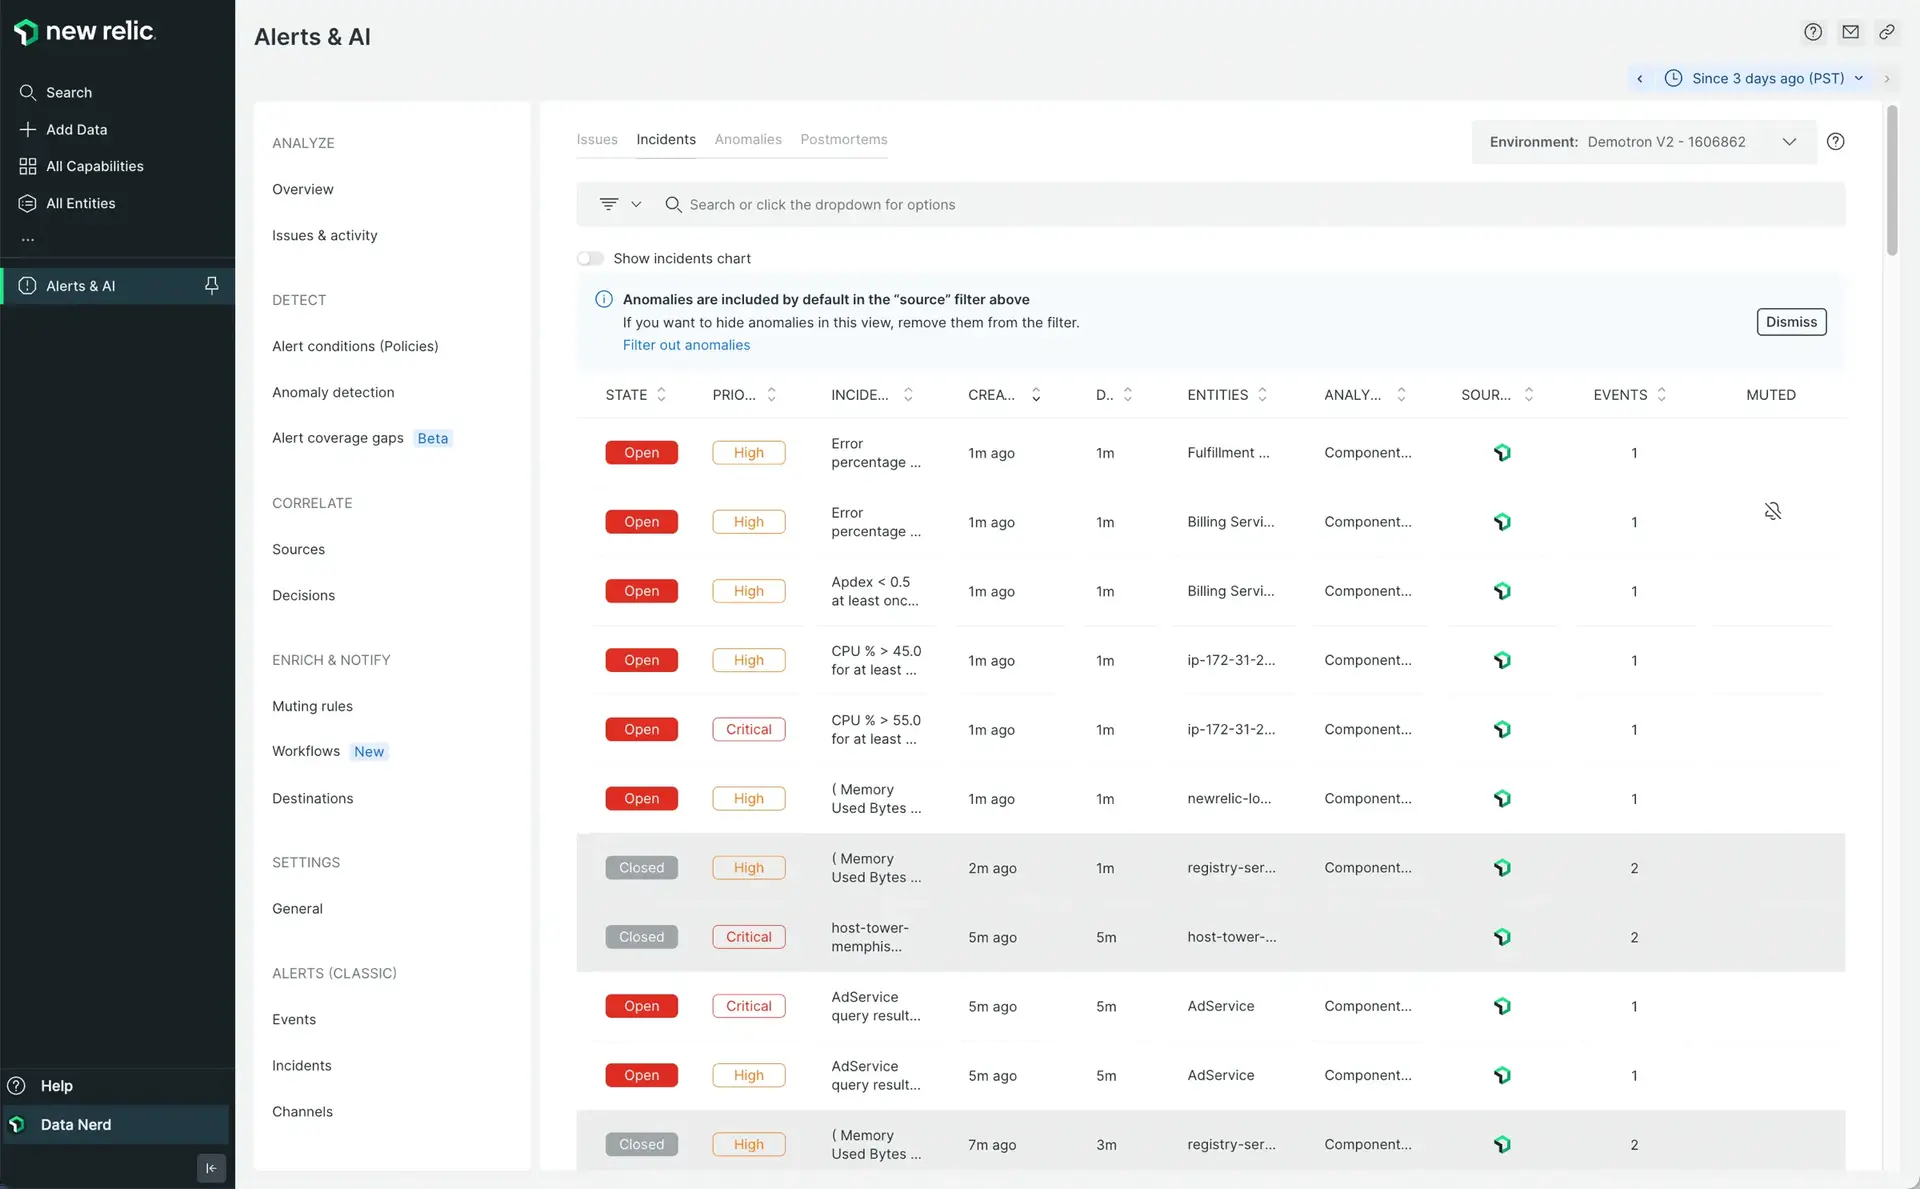The height and width of the screenshot is (1189, 1920).
Task: Click the New Relic source icon for first incident
Action: coord(1500,453)
